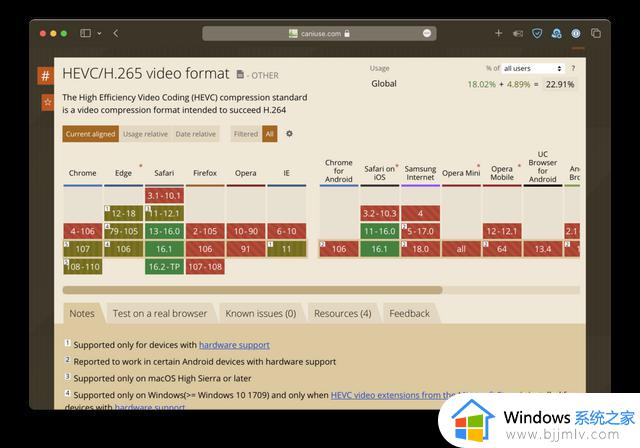640x448 pixels.
Task: Click the horizontal table scrollbar
Action: pos(252,290)
